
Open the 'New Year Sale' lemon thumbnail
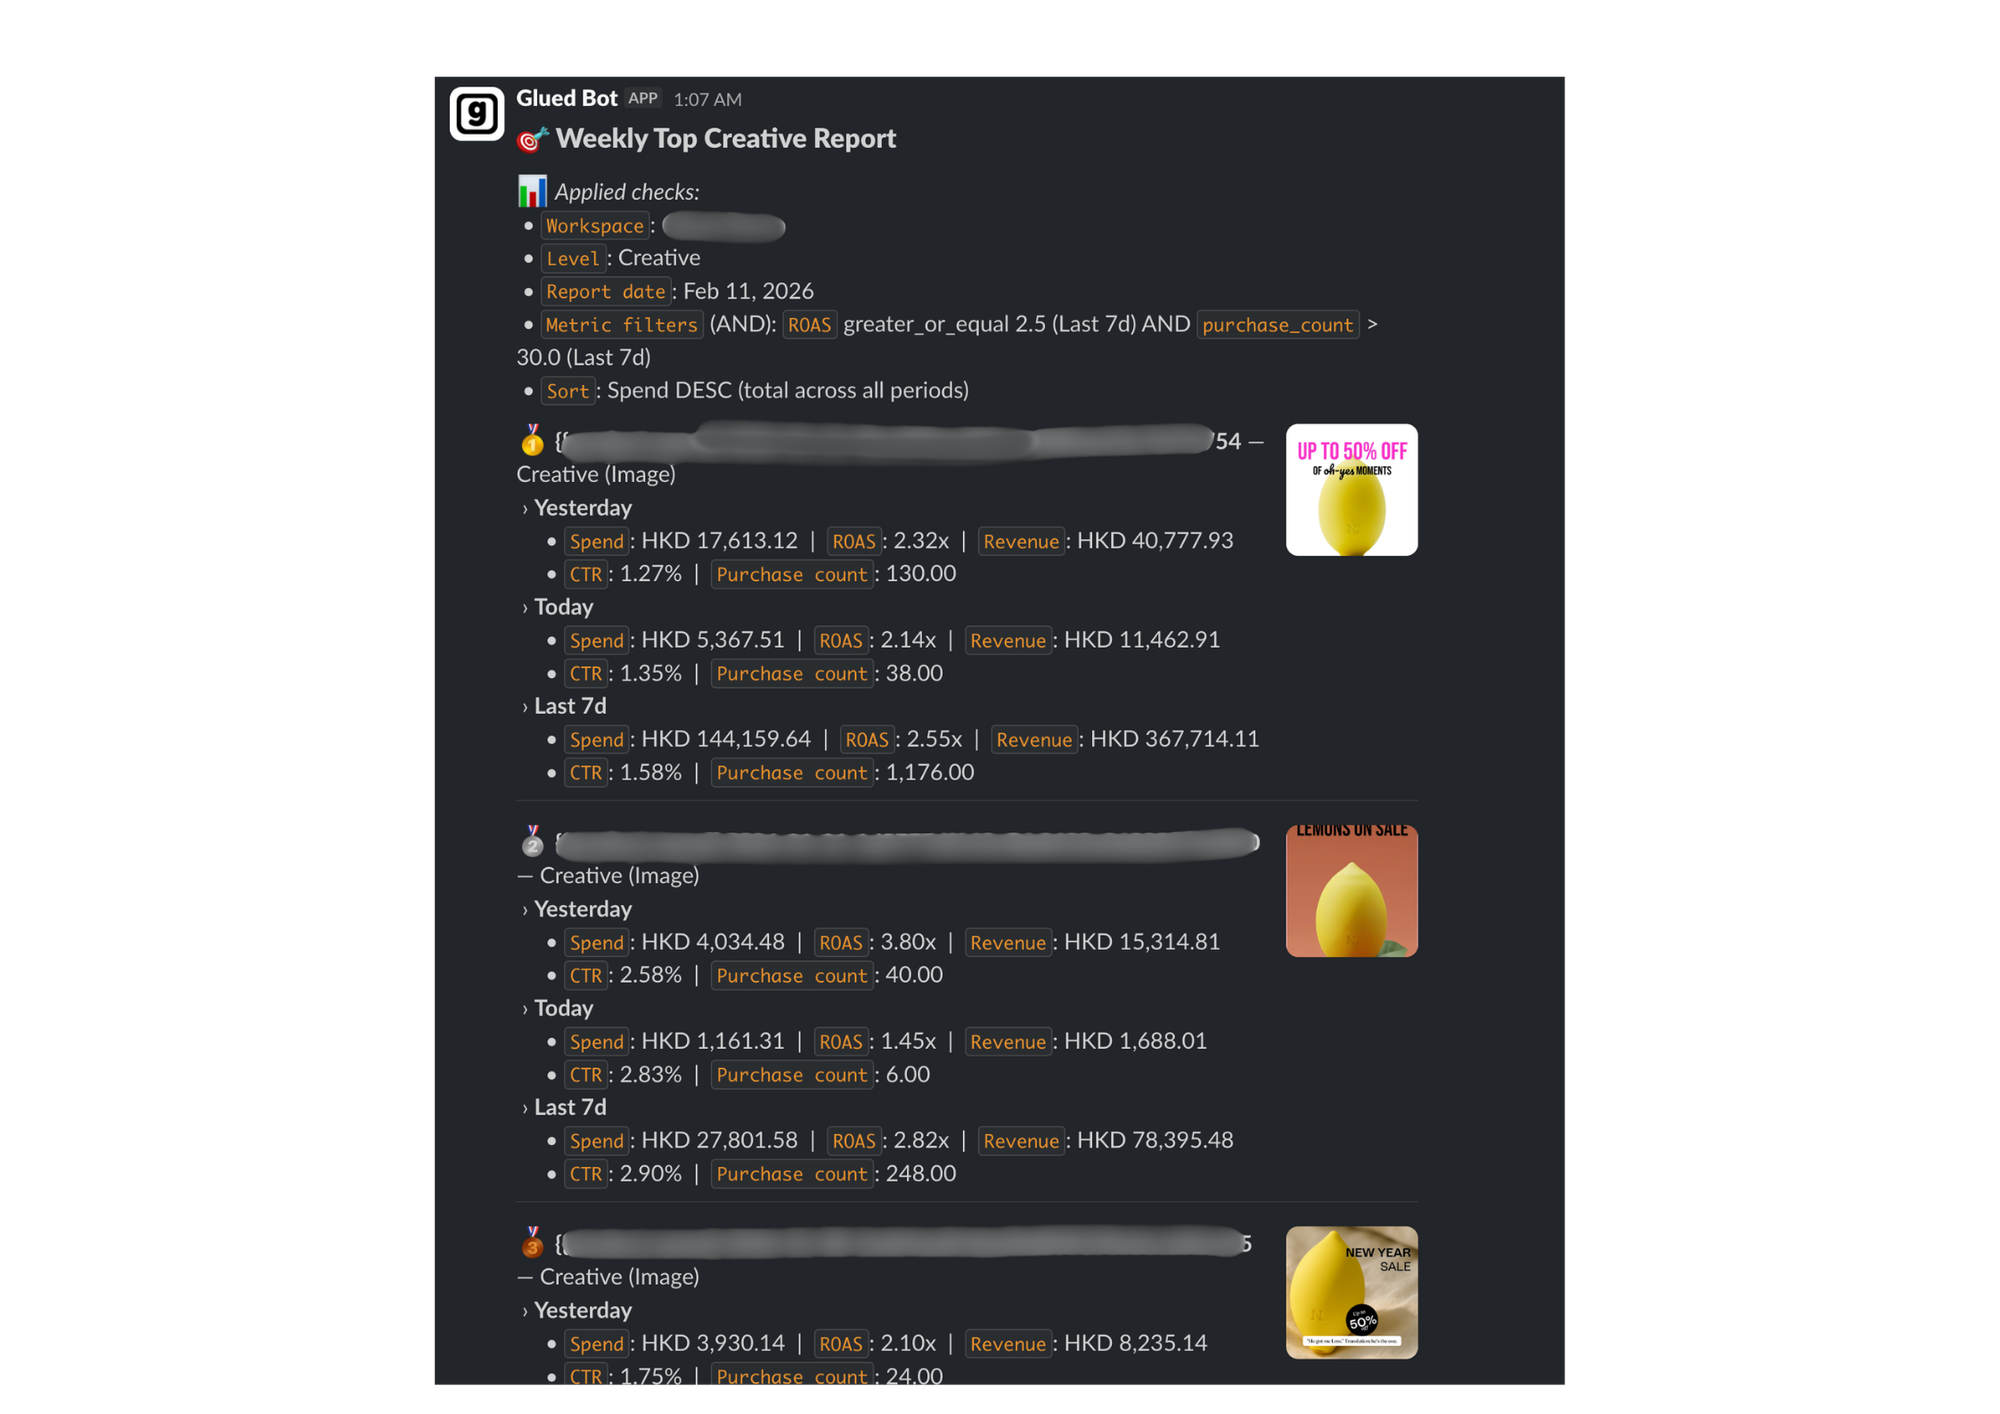[x=1351, y=1292]
